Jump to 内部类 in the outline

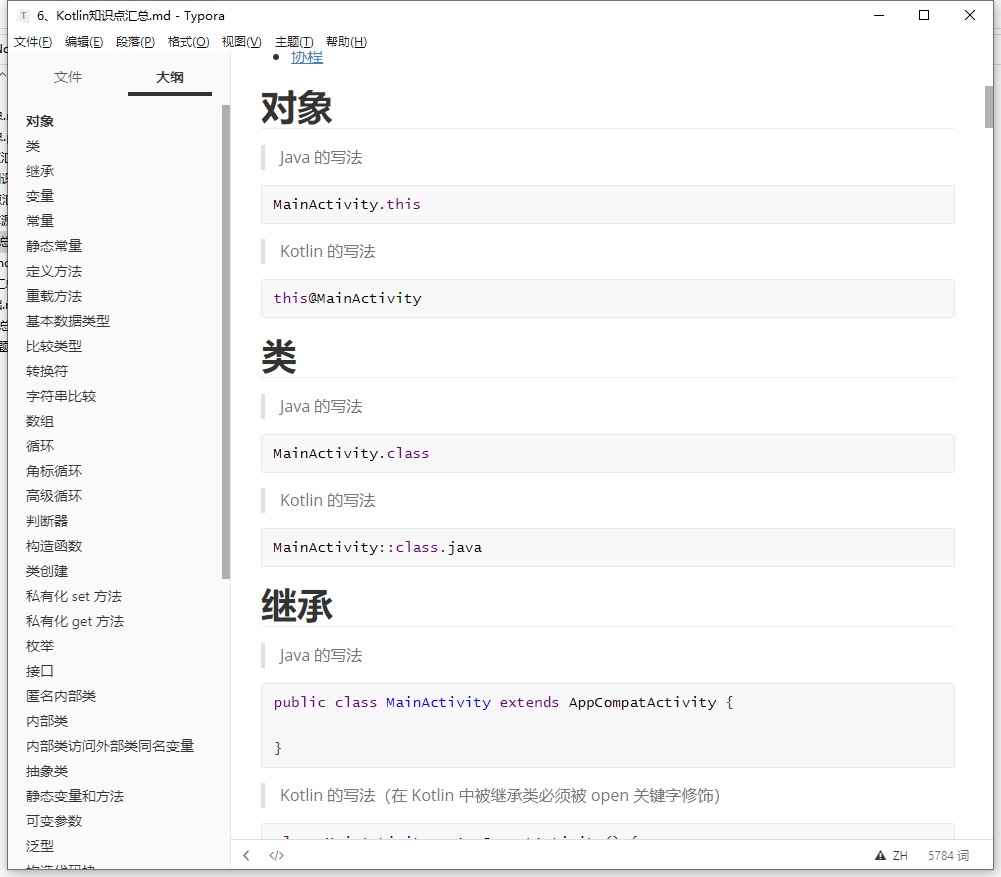[x=47, y=721]
